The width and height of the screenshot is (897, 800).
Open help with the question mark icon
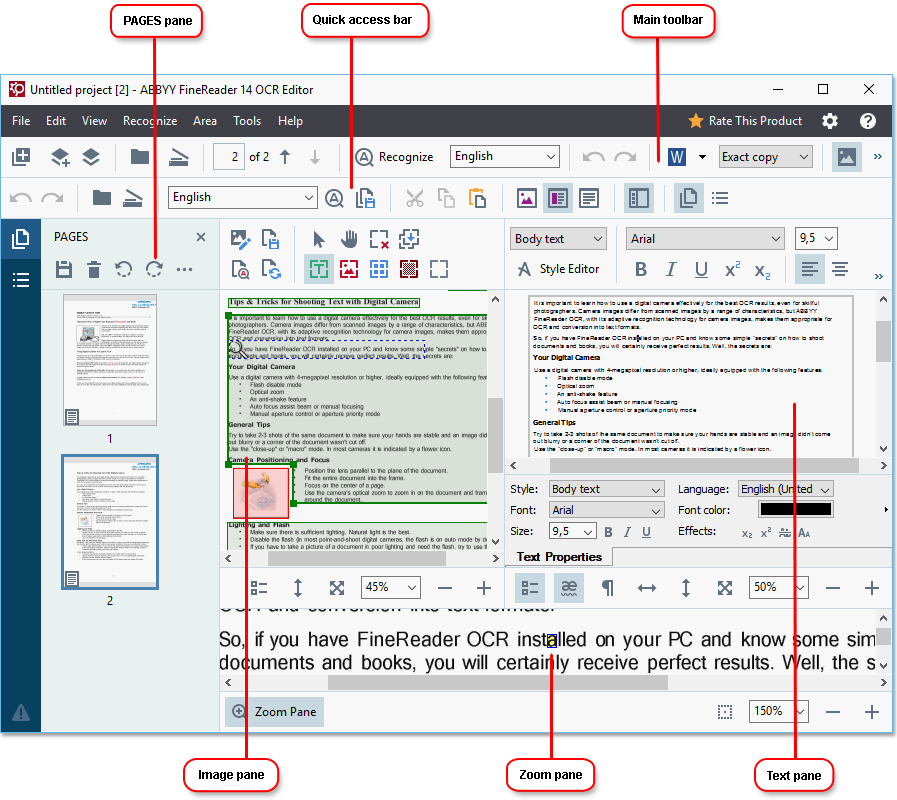point(868,121)
